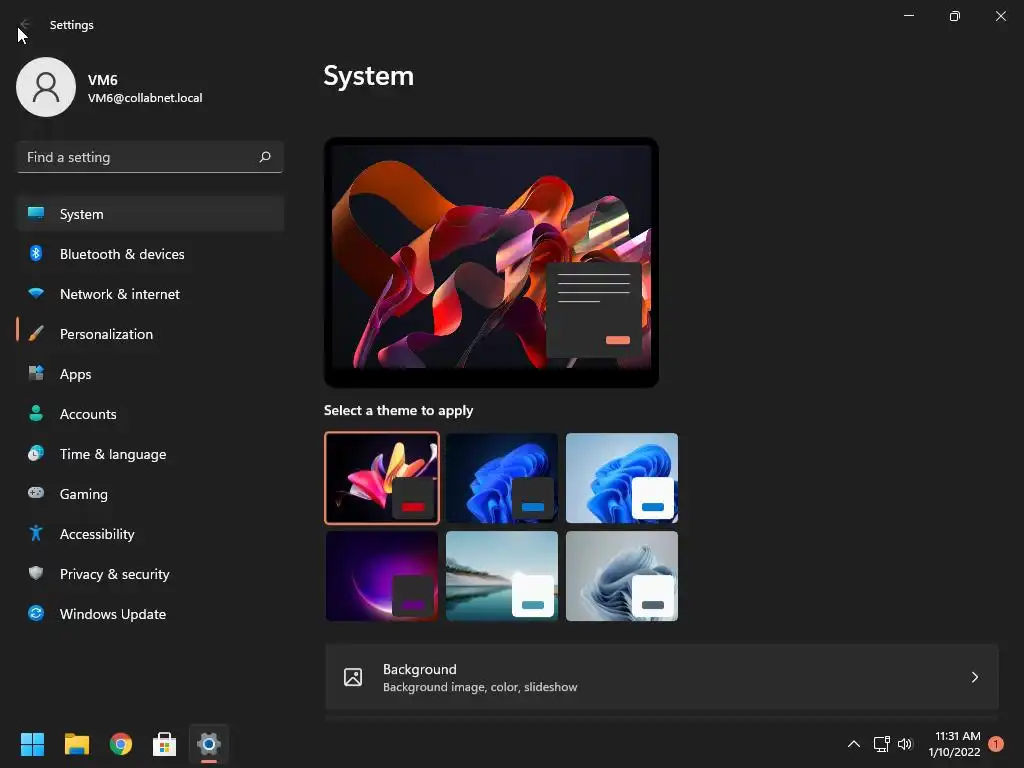Viewport: 1024px width, 768px height.
Task: Open Bluetooth & devices settings
Action: (150, 254)
